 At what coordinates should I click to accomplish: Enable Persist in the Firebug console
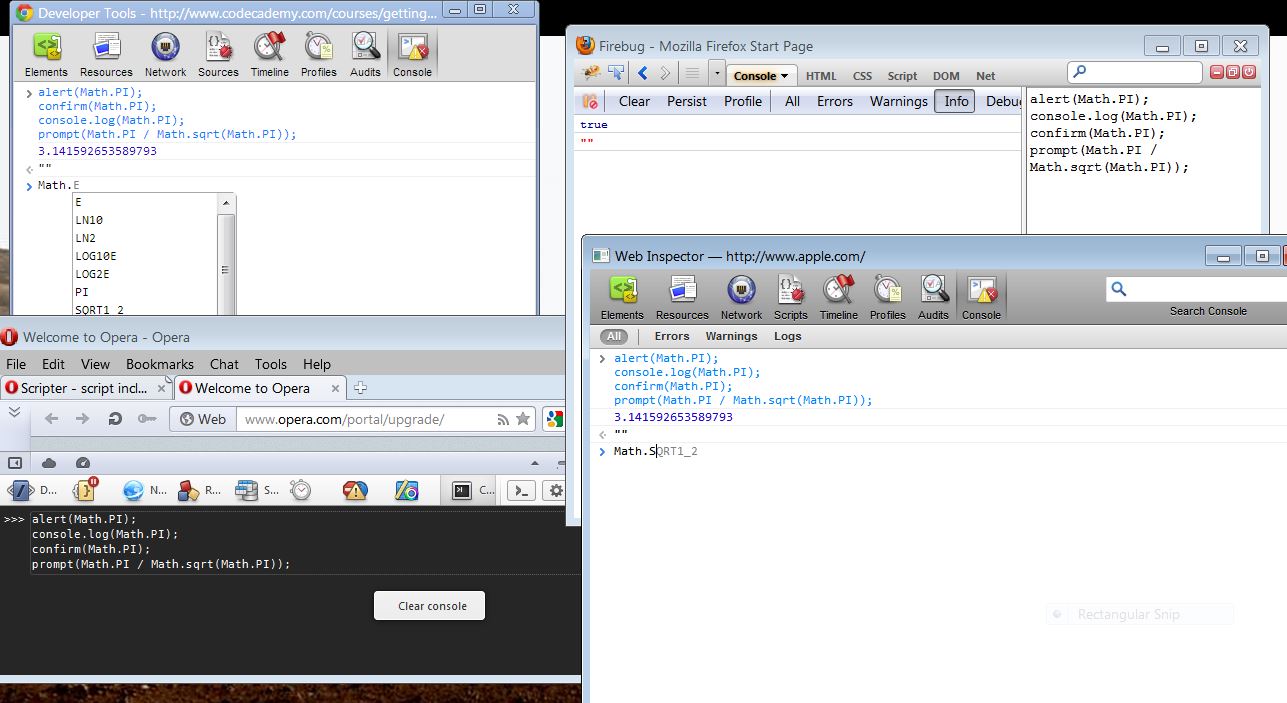[x=686, y=101]
